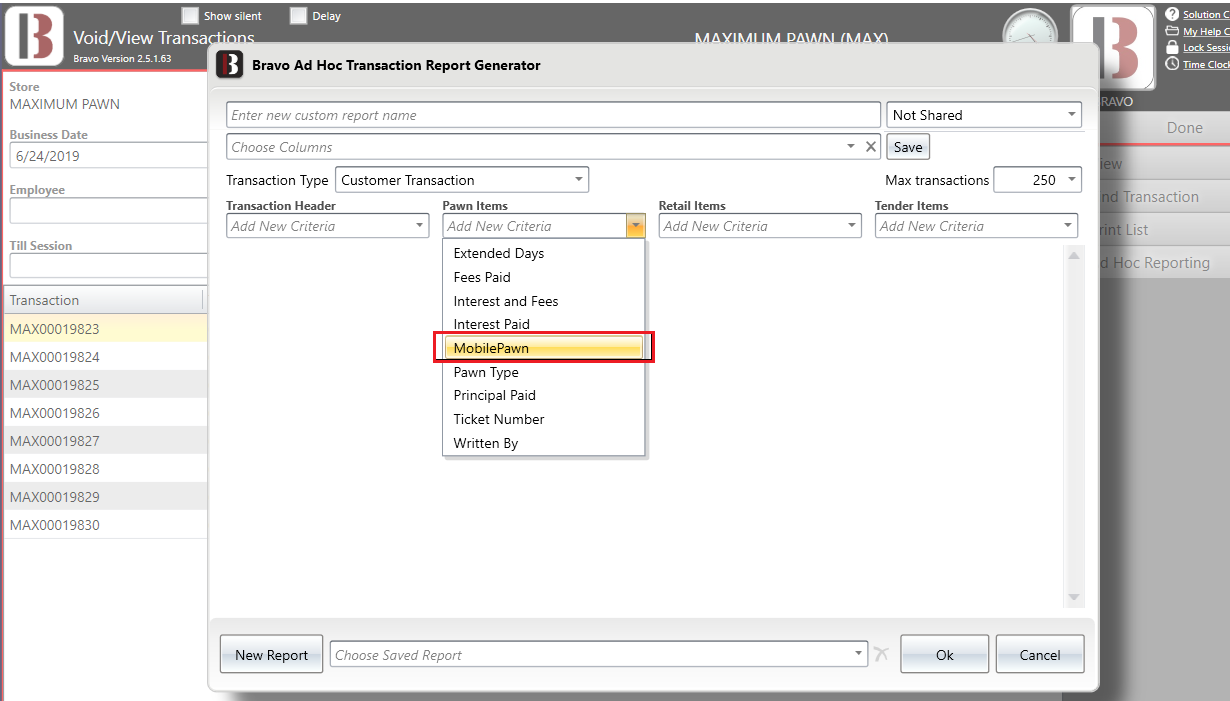Select transaction MAX00019830
The image size is (1230, 701).
coord(105,525)
